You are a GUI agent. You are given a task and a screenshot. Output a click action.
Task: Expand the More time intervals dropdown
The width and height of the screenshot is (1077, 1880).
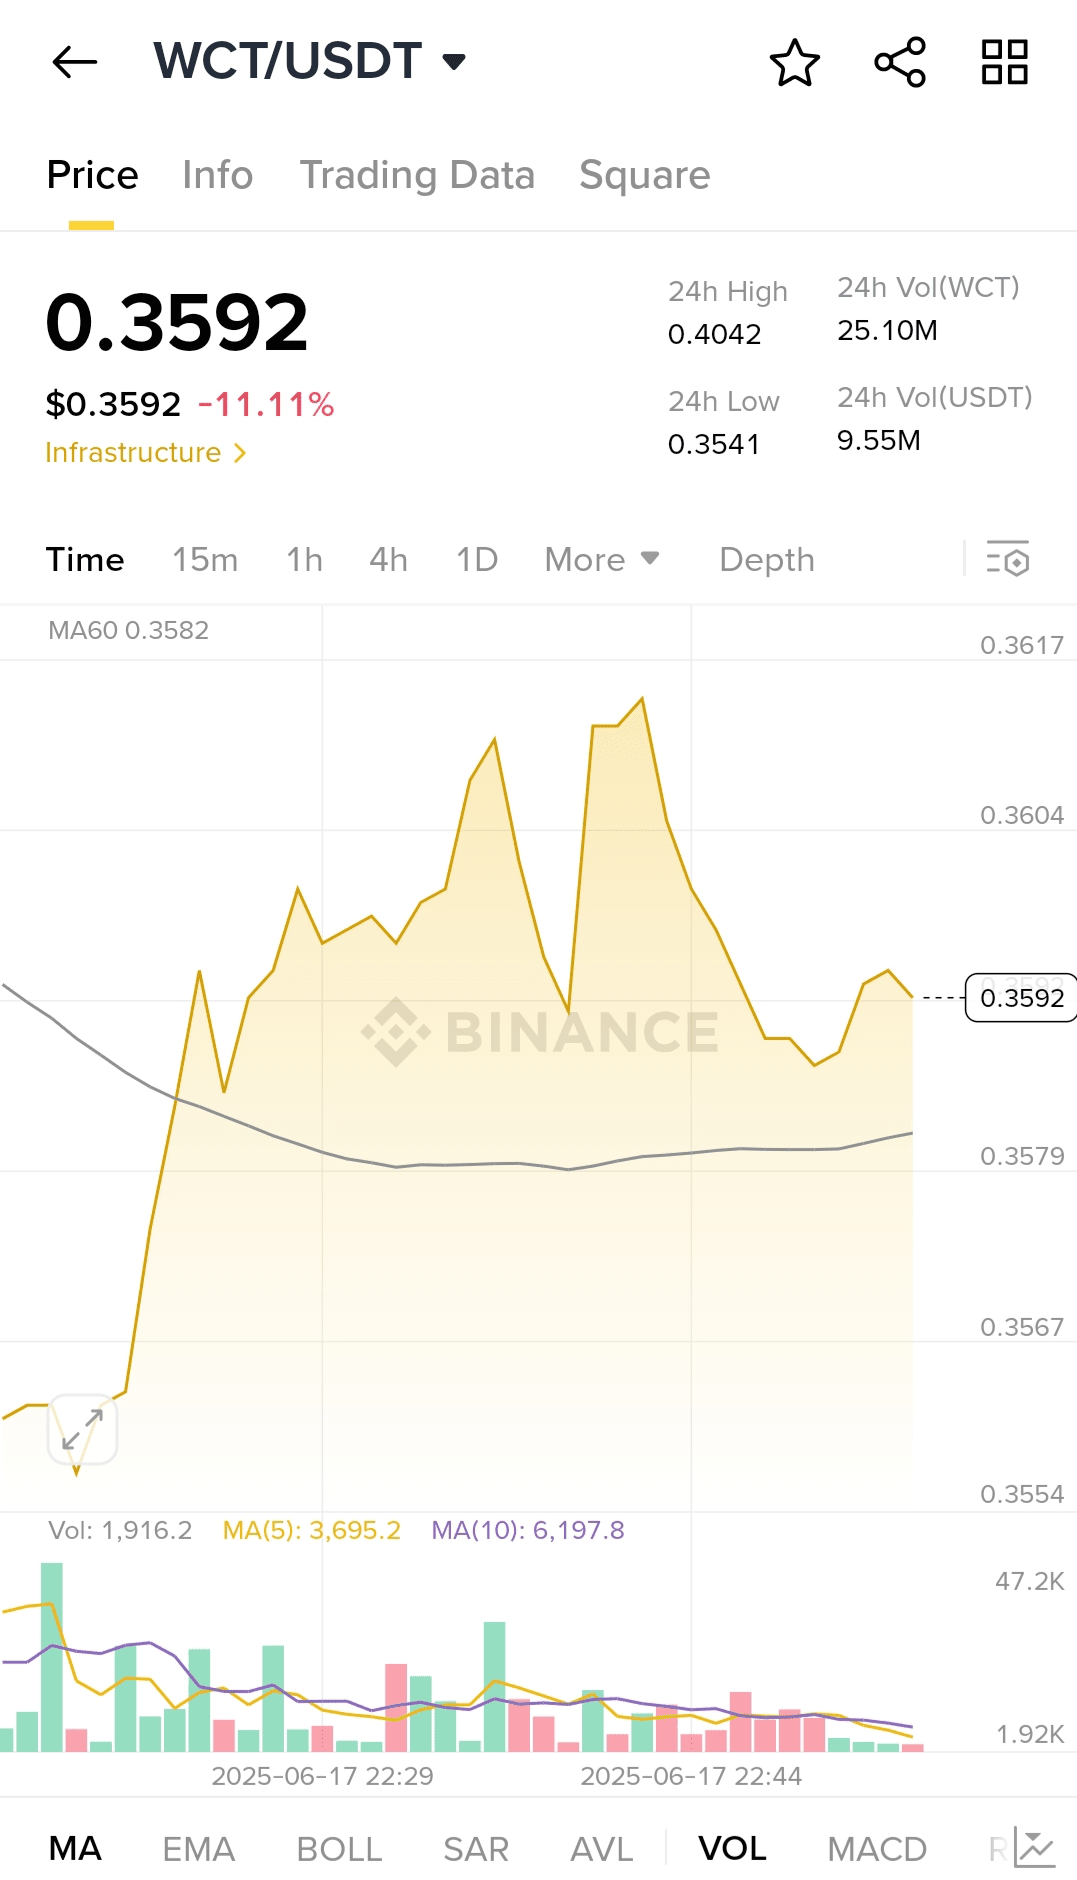point(602,560)
